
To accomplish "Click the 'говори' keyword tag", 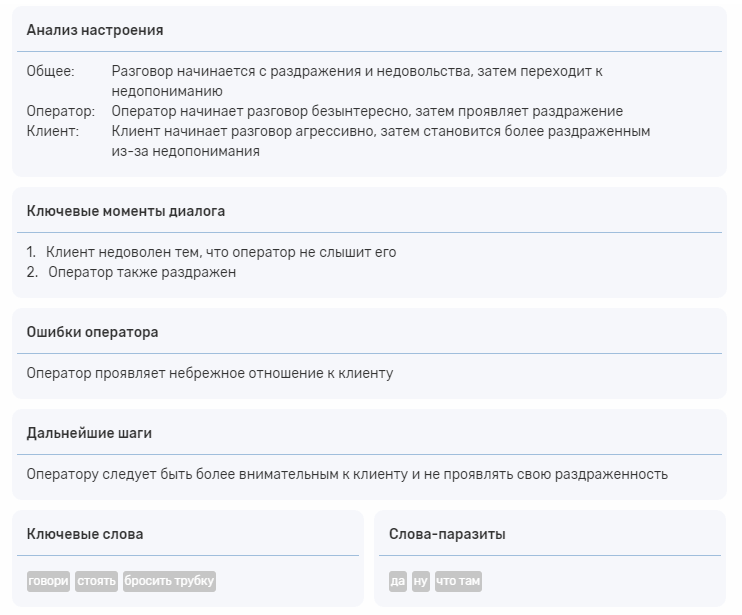I will pos(49,581).
